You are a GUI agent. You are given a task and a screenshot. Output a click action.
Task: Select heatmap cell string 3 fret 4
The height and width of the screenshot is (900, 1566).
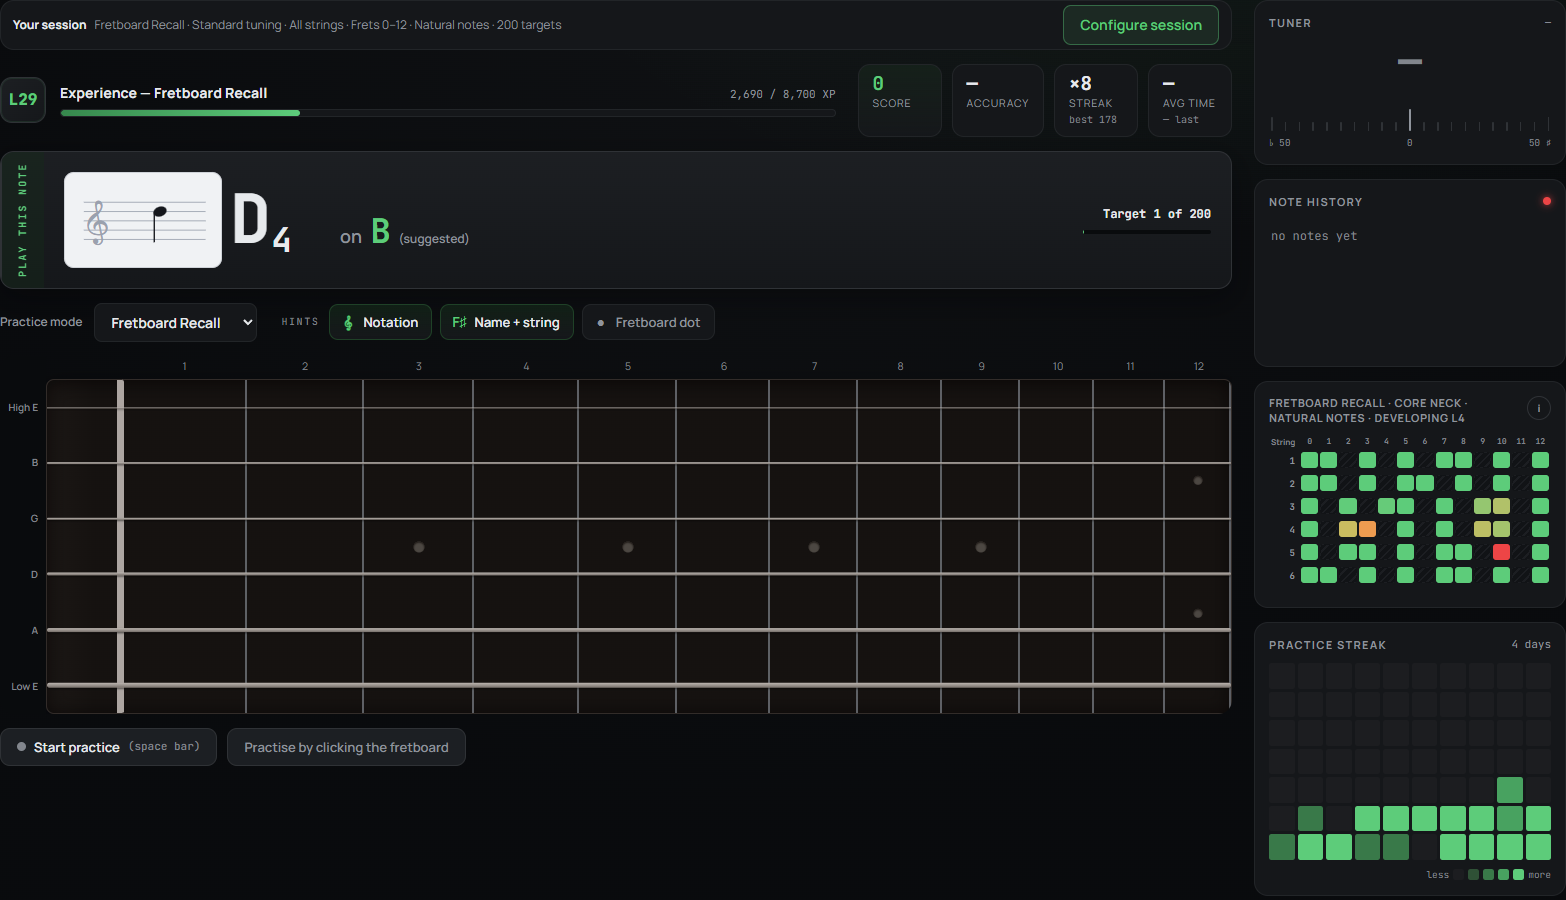(x=1386, y=506)
